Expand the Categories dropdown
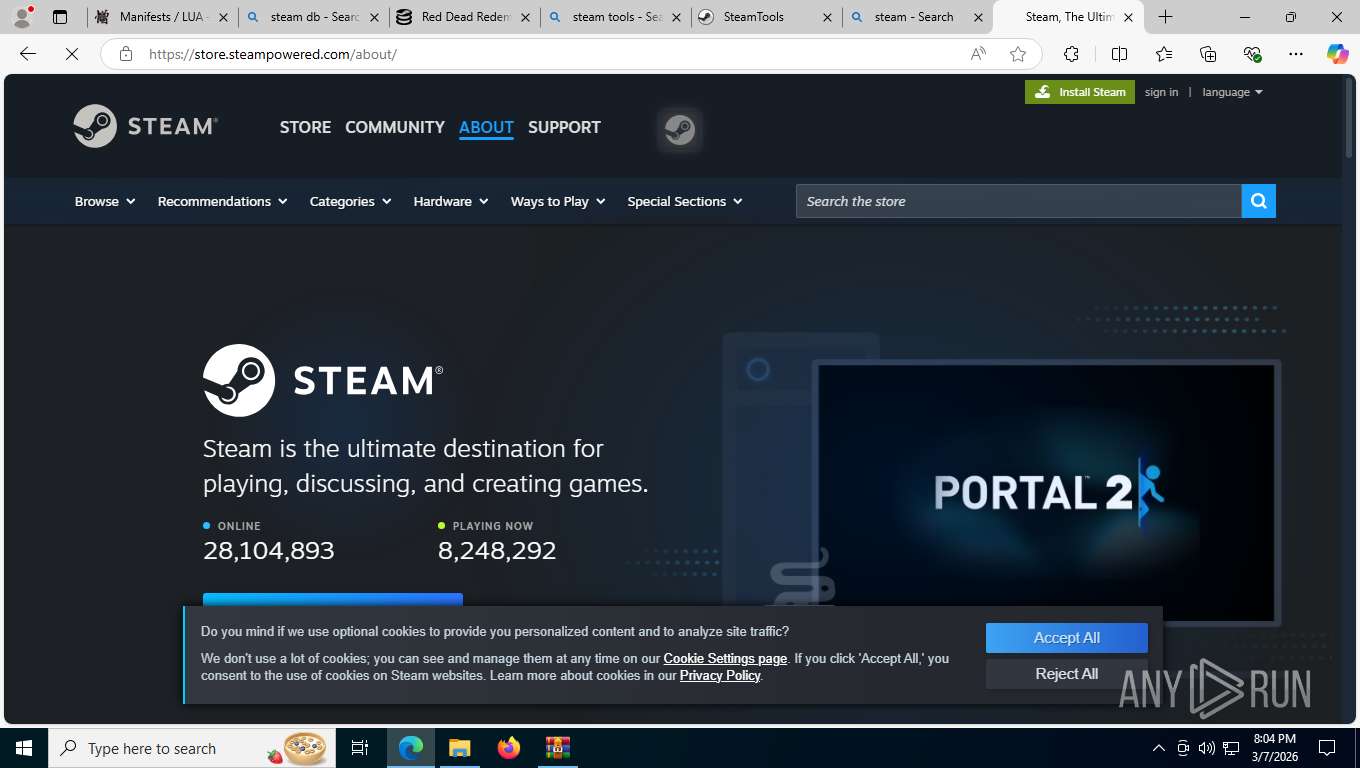Image resolution: width=1360 pixels, height=768 pixels. [350, 201]
